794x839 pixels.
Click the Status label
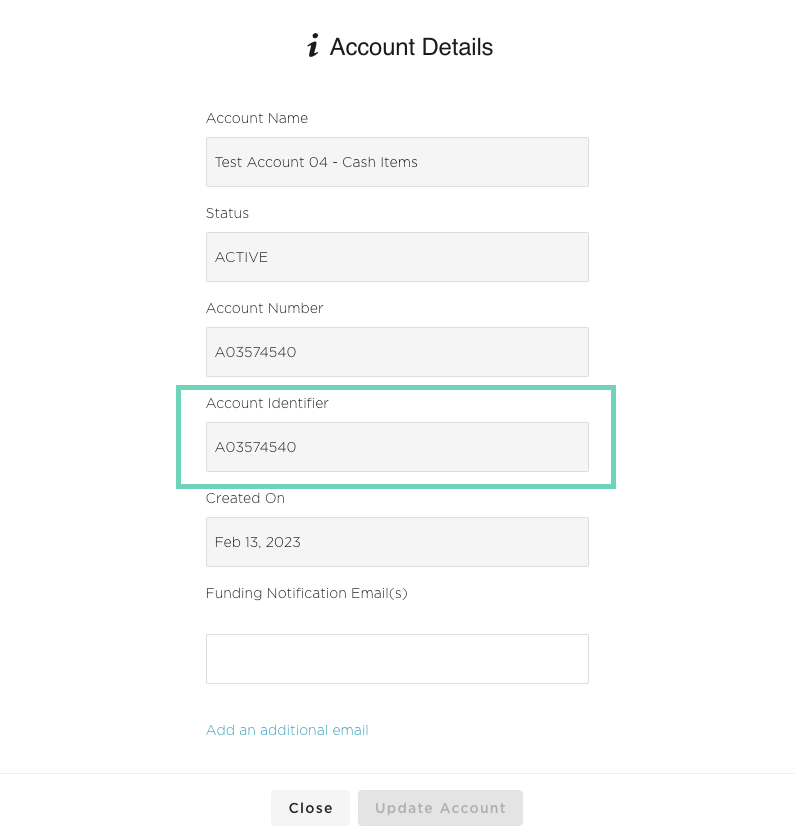227,213
